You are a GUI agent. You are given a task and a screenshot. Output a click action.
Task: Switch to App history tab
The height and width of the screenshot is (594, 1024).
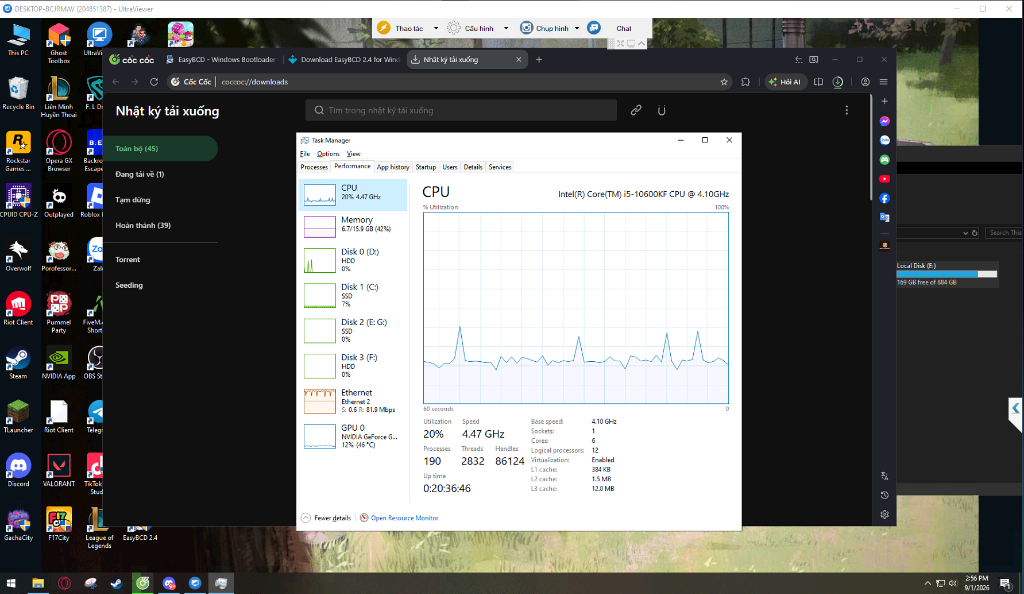point(393,167)
